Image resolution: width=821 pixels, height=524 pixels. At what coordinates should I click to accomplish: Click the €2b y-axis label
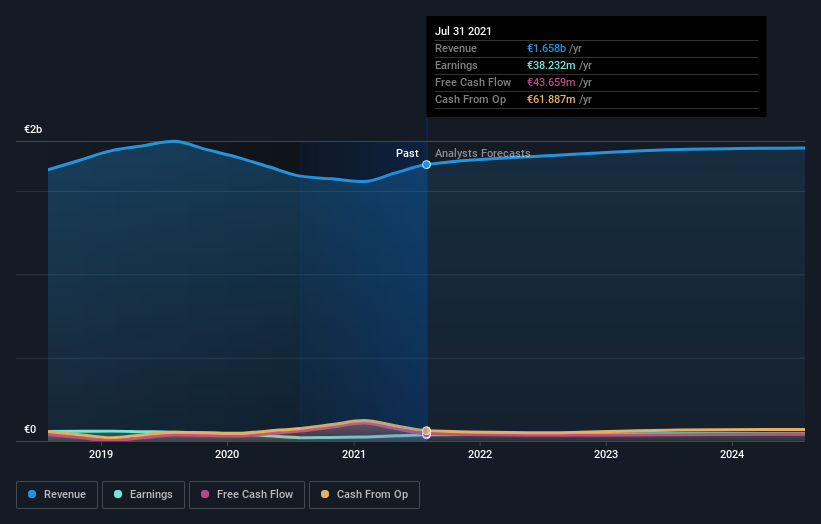pyautogui.click(x=33, y=129)
